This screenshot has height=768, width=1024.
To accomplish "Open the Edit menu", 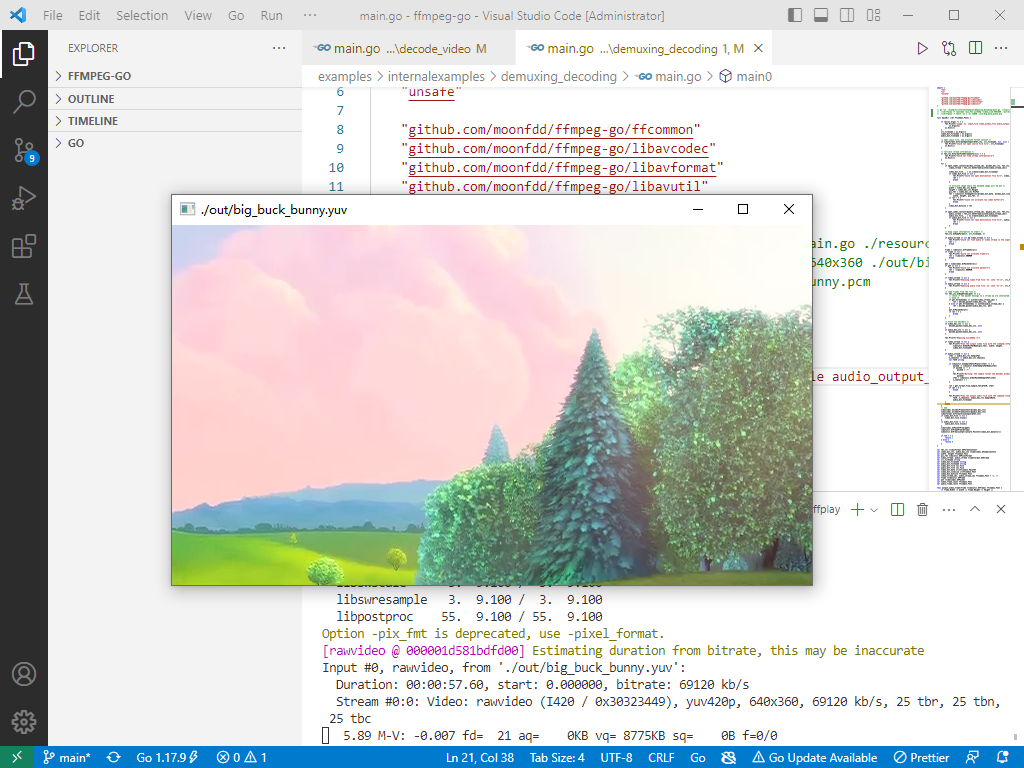I will [89, 15].
